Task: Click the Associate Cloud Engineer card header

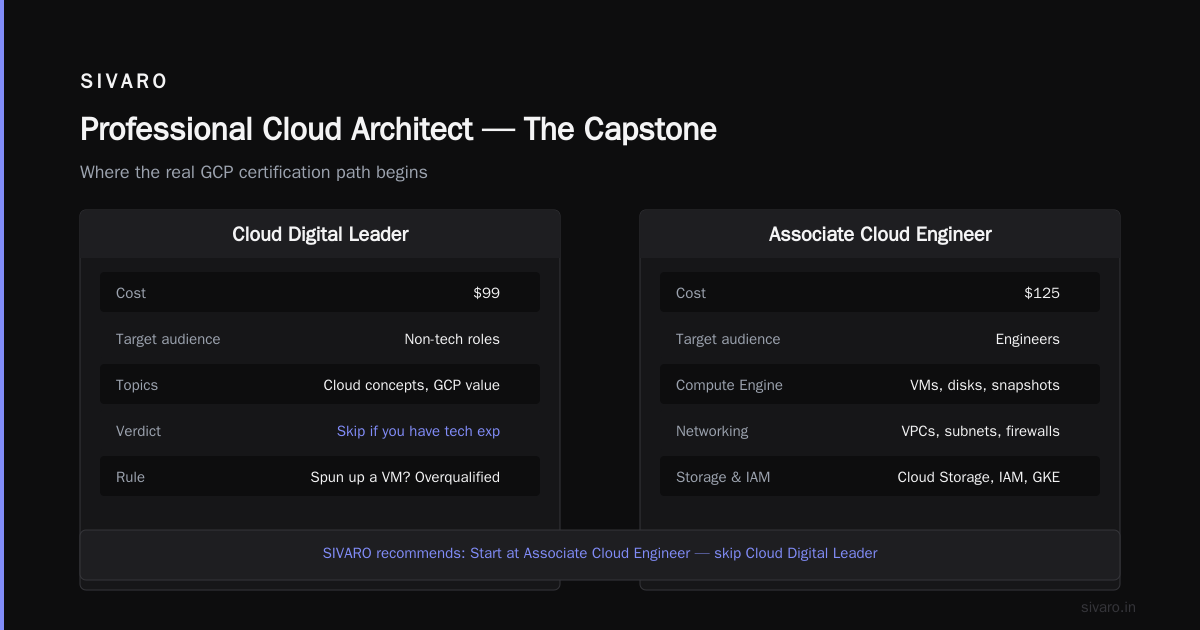Action: [880, 234]
